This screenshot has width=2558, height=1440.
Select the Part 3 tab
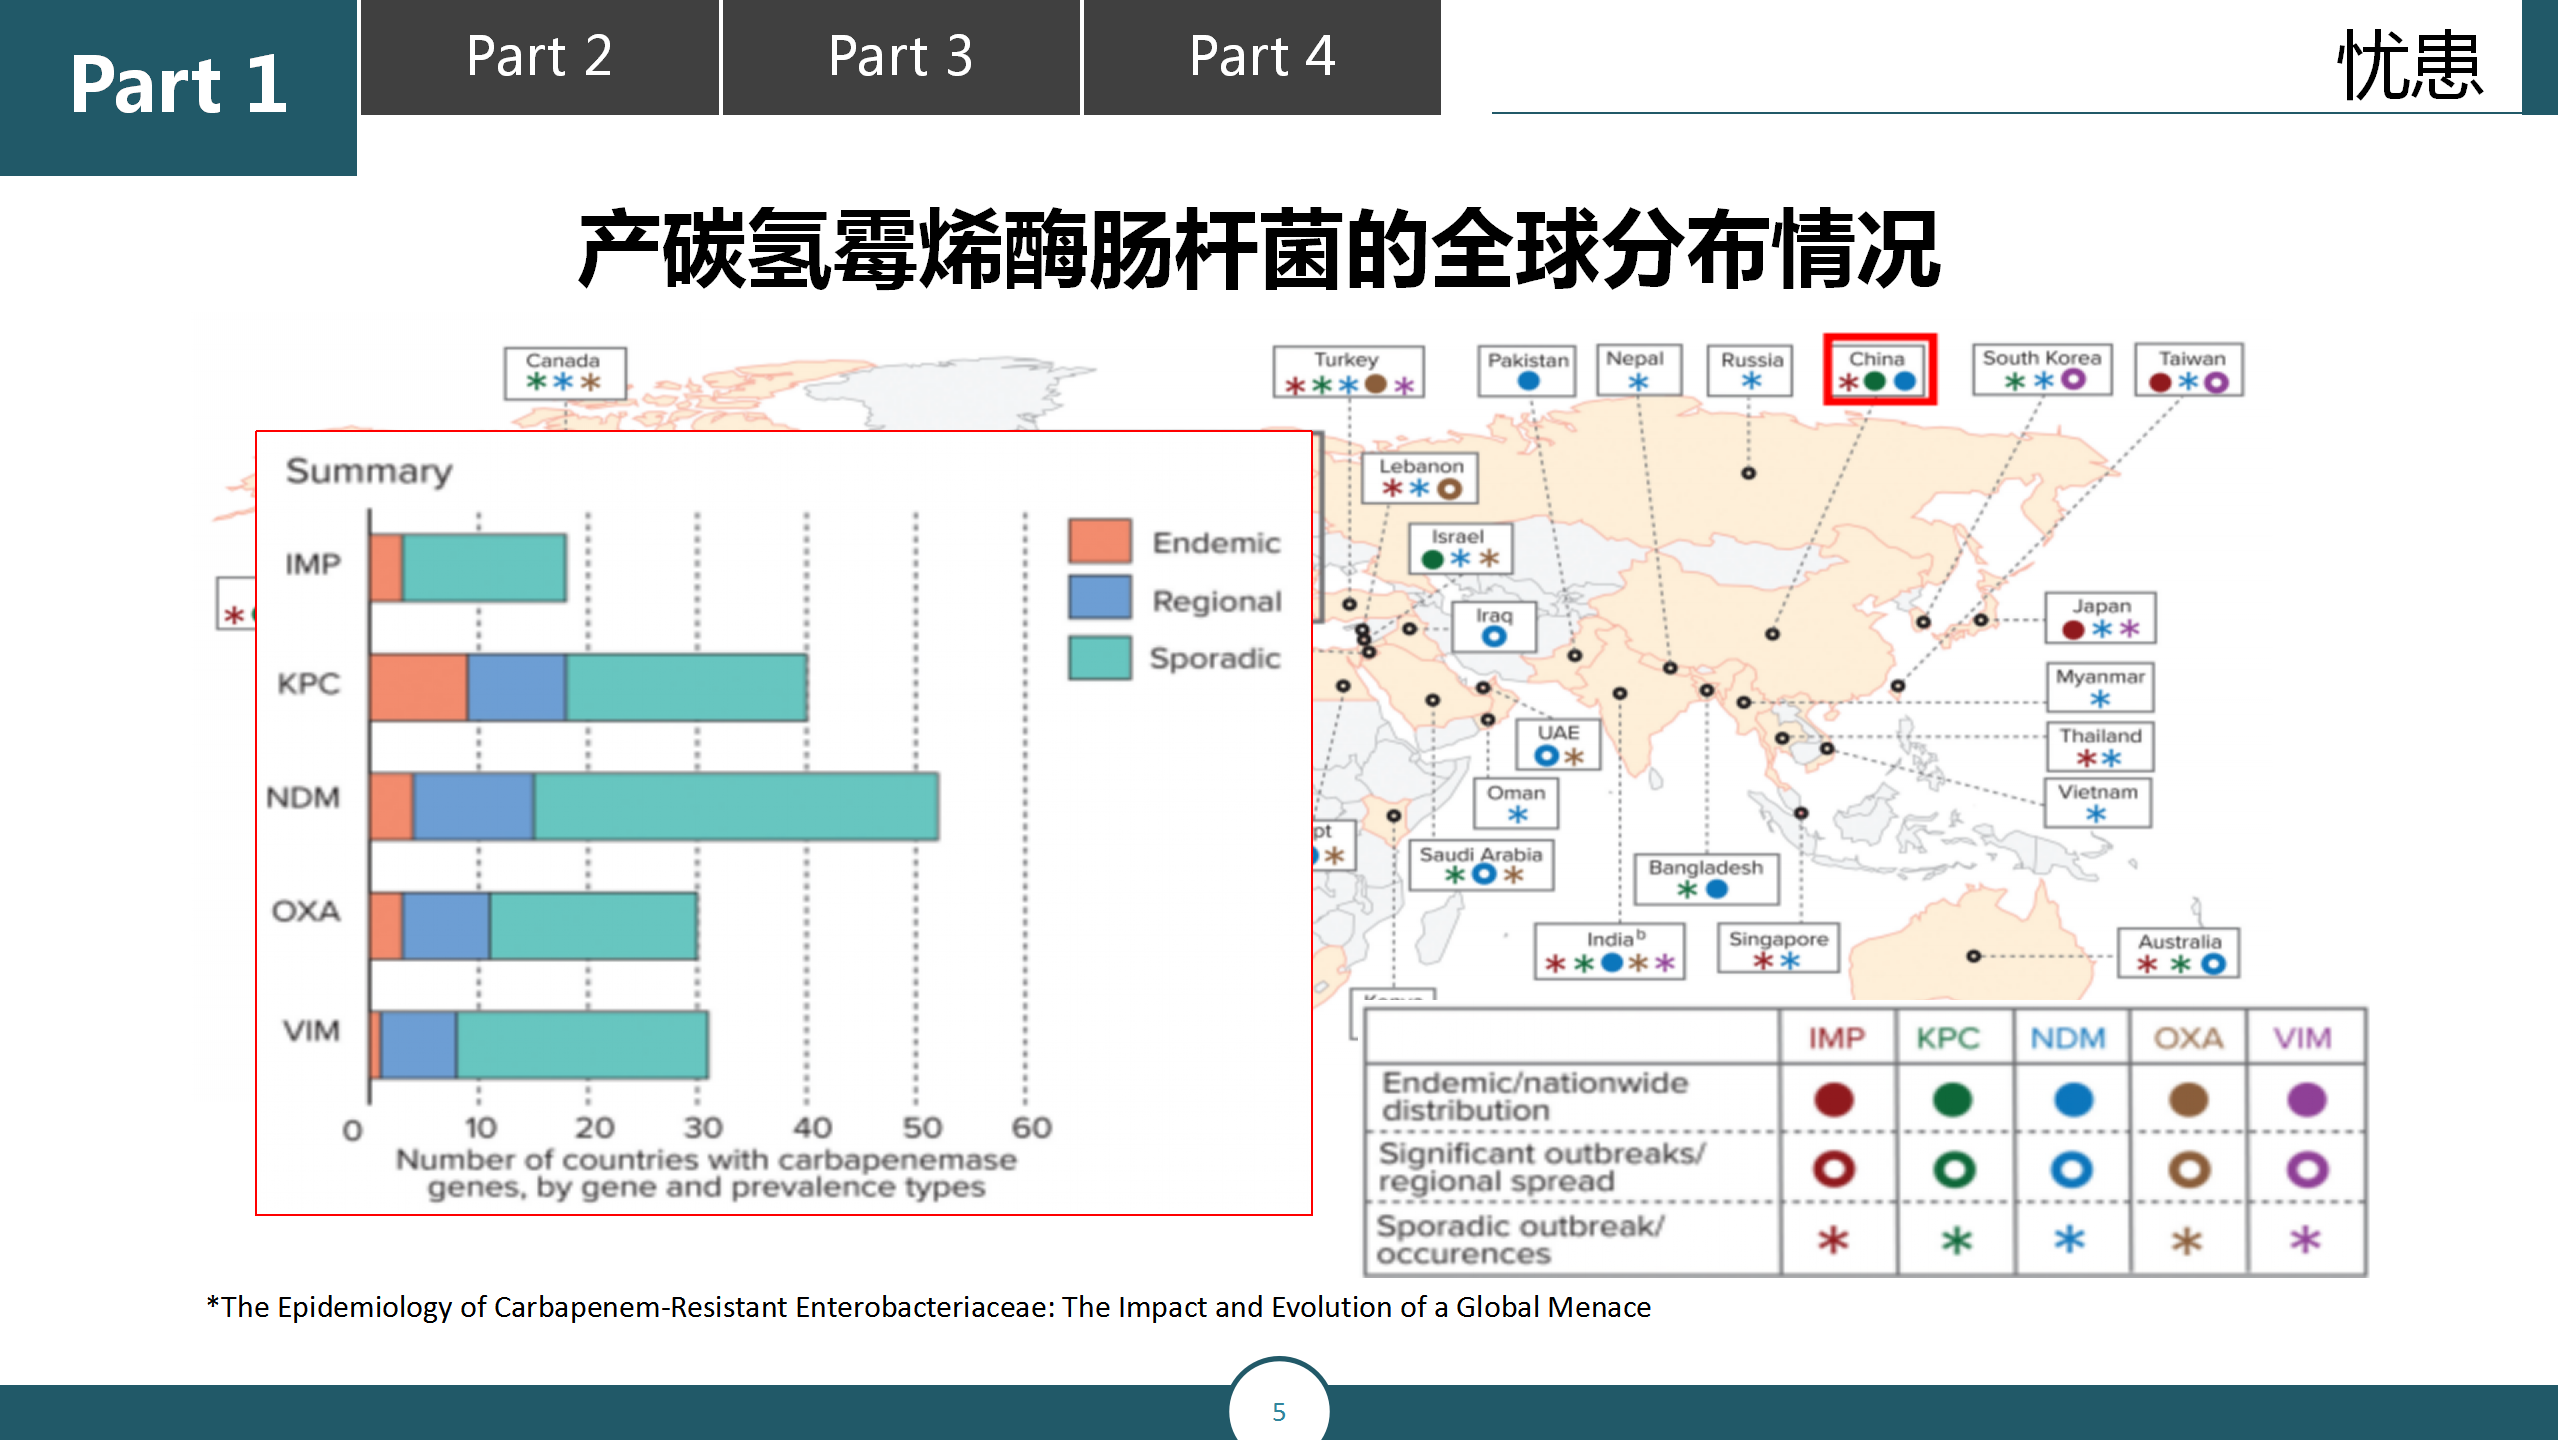(x=901, y=57)
